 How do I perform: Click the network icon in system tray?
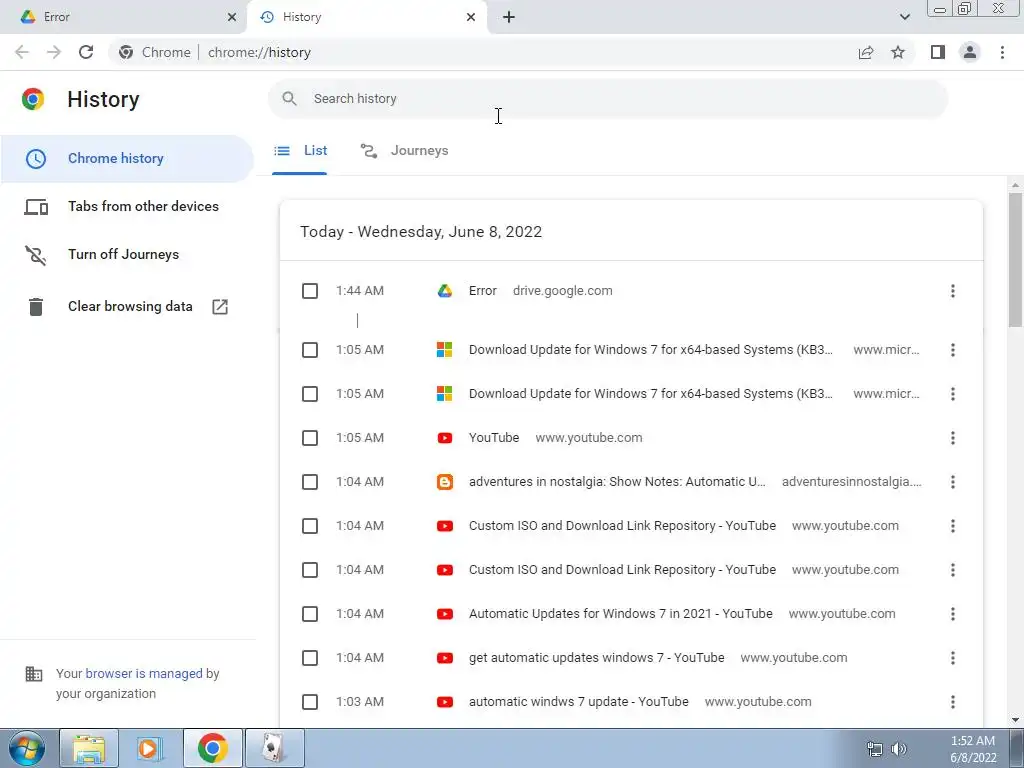[x=874, y=749]
